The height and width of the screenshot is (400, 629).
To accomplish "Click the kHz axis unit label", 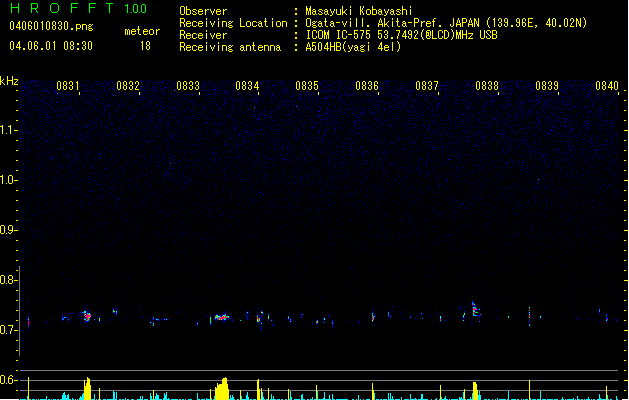I will (x=9, y=81).
